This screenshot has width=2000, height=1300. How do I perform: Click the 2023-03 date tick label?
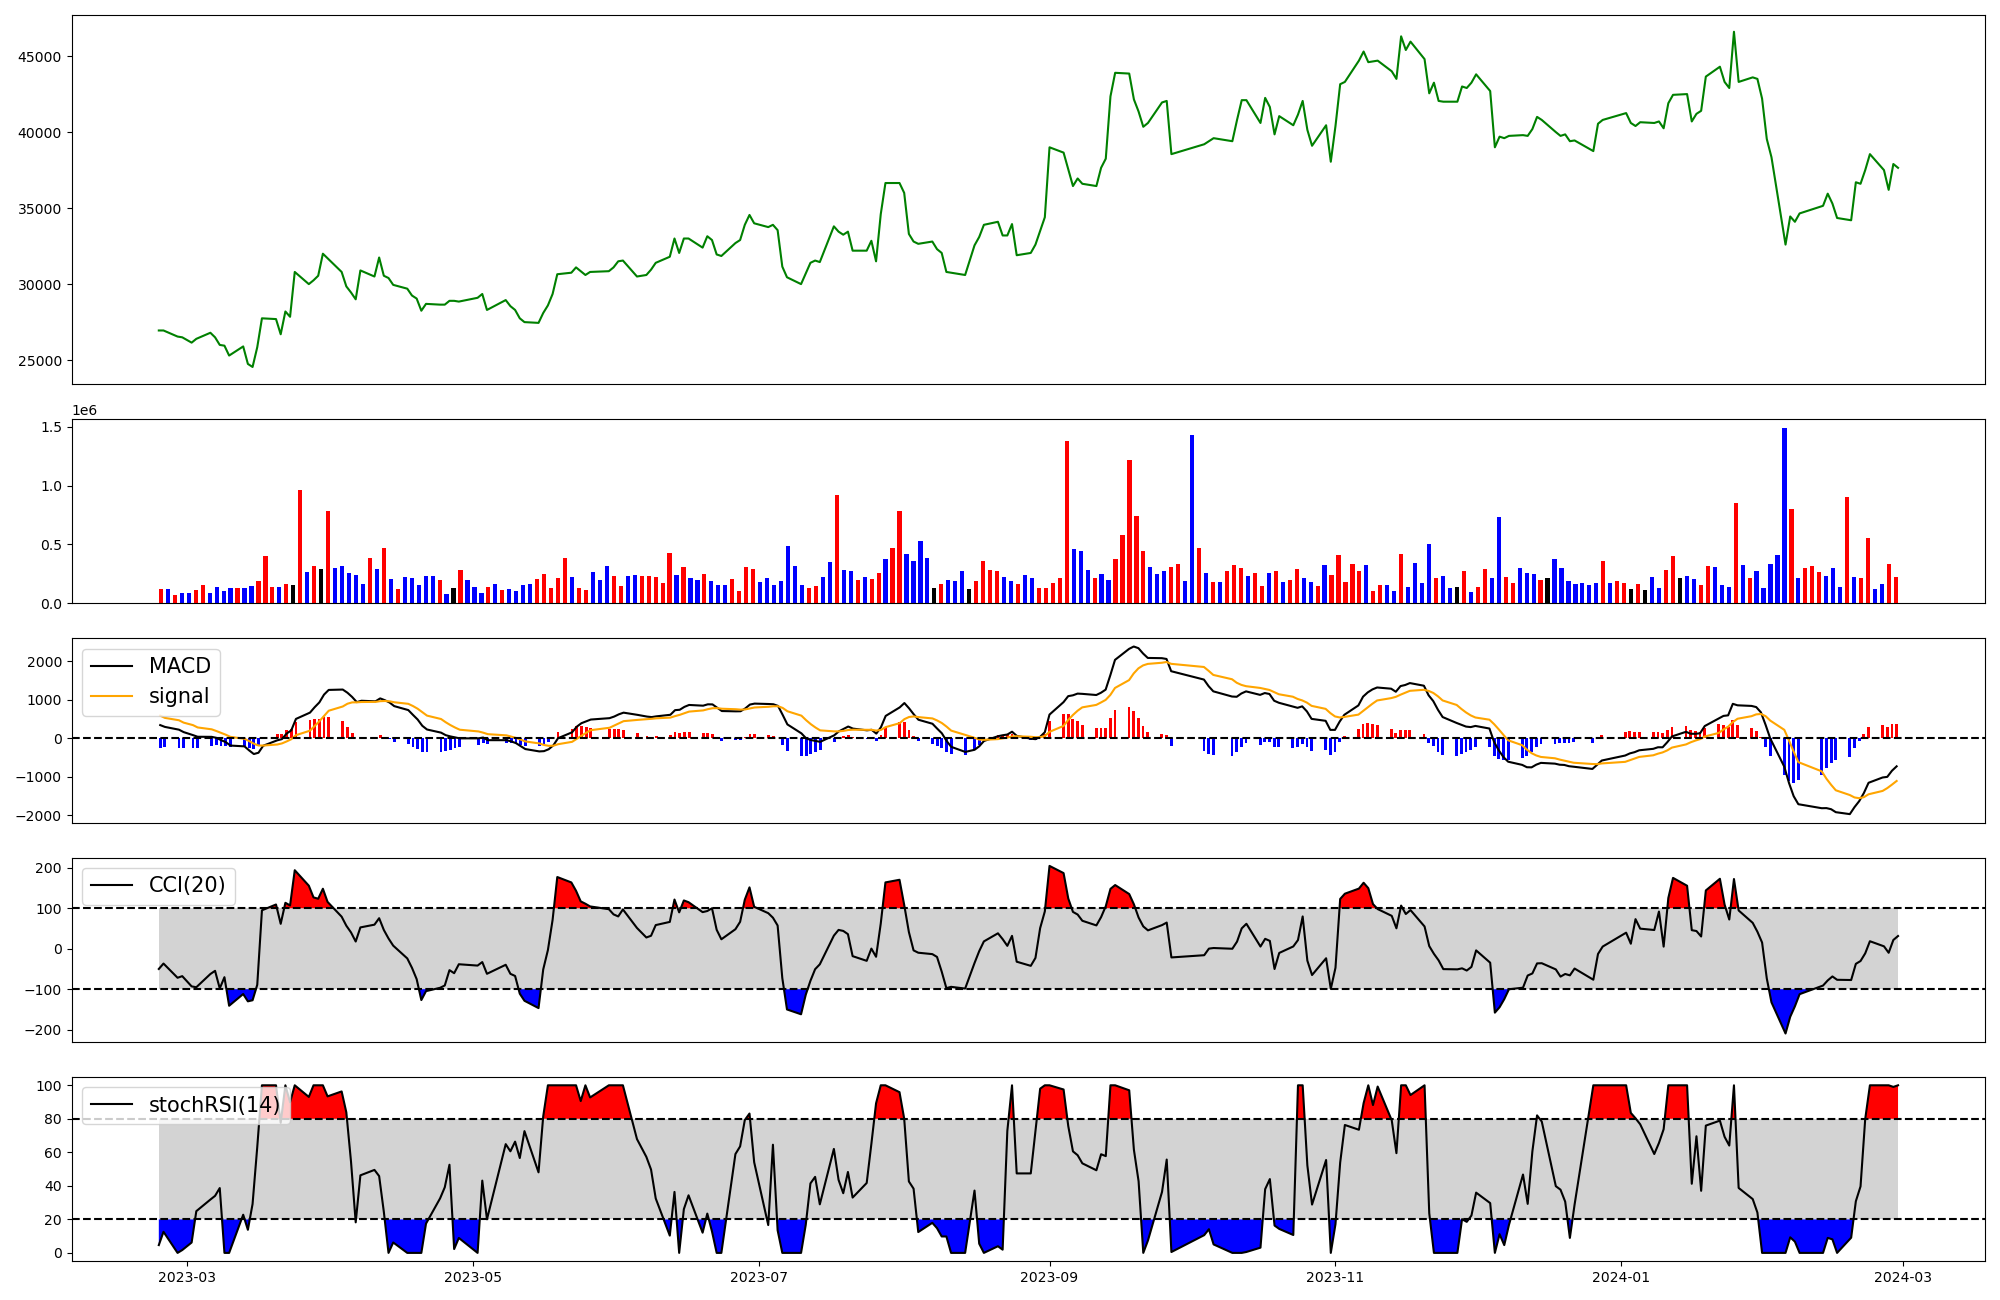pyautogui.click(x=187, y=1276)
